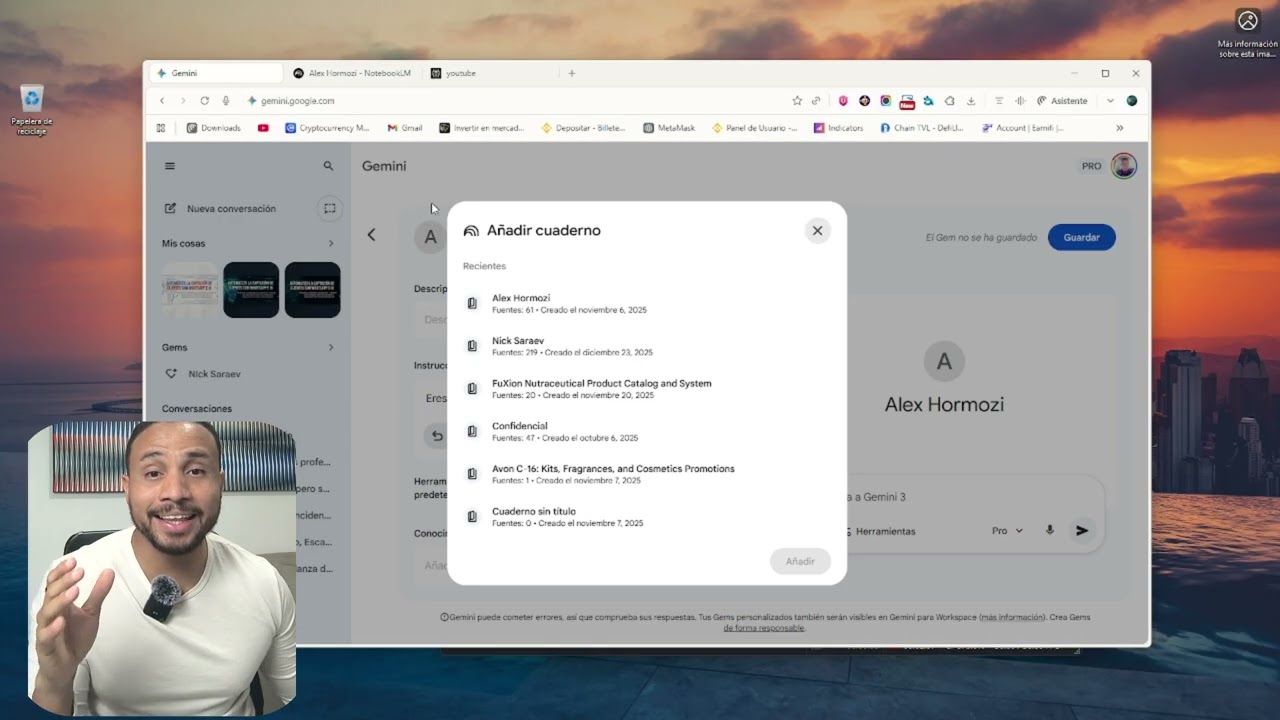Click the undo arrow button in instructions
1280x720 pixels.
coord(436,435)
